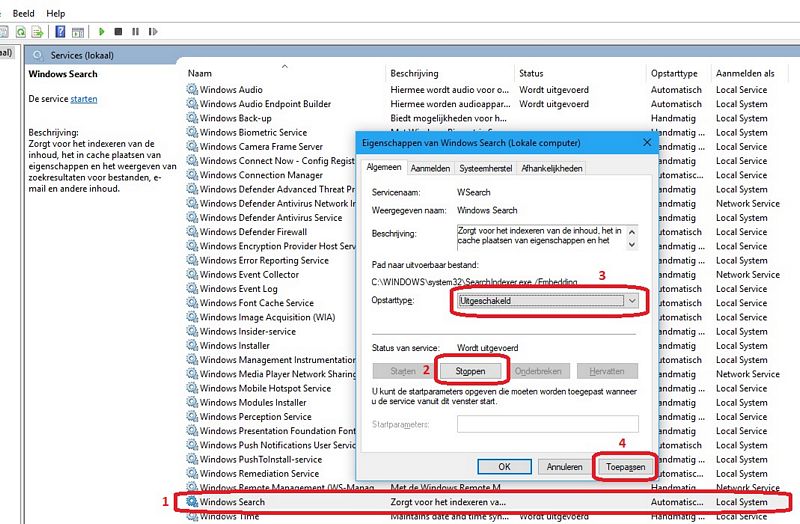Click the export list toolbar icon
Screen dimensions: 800x524
[x=37, y=32]
